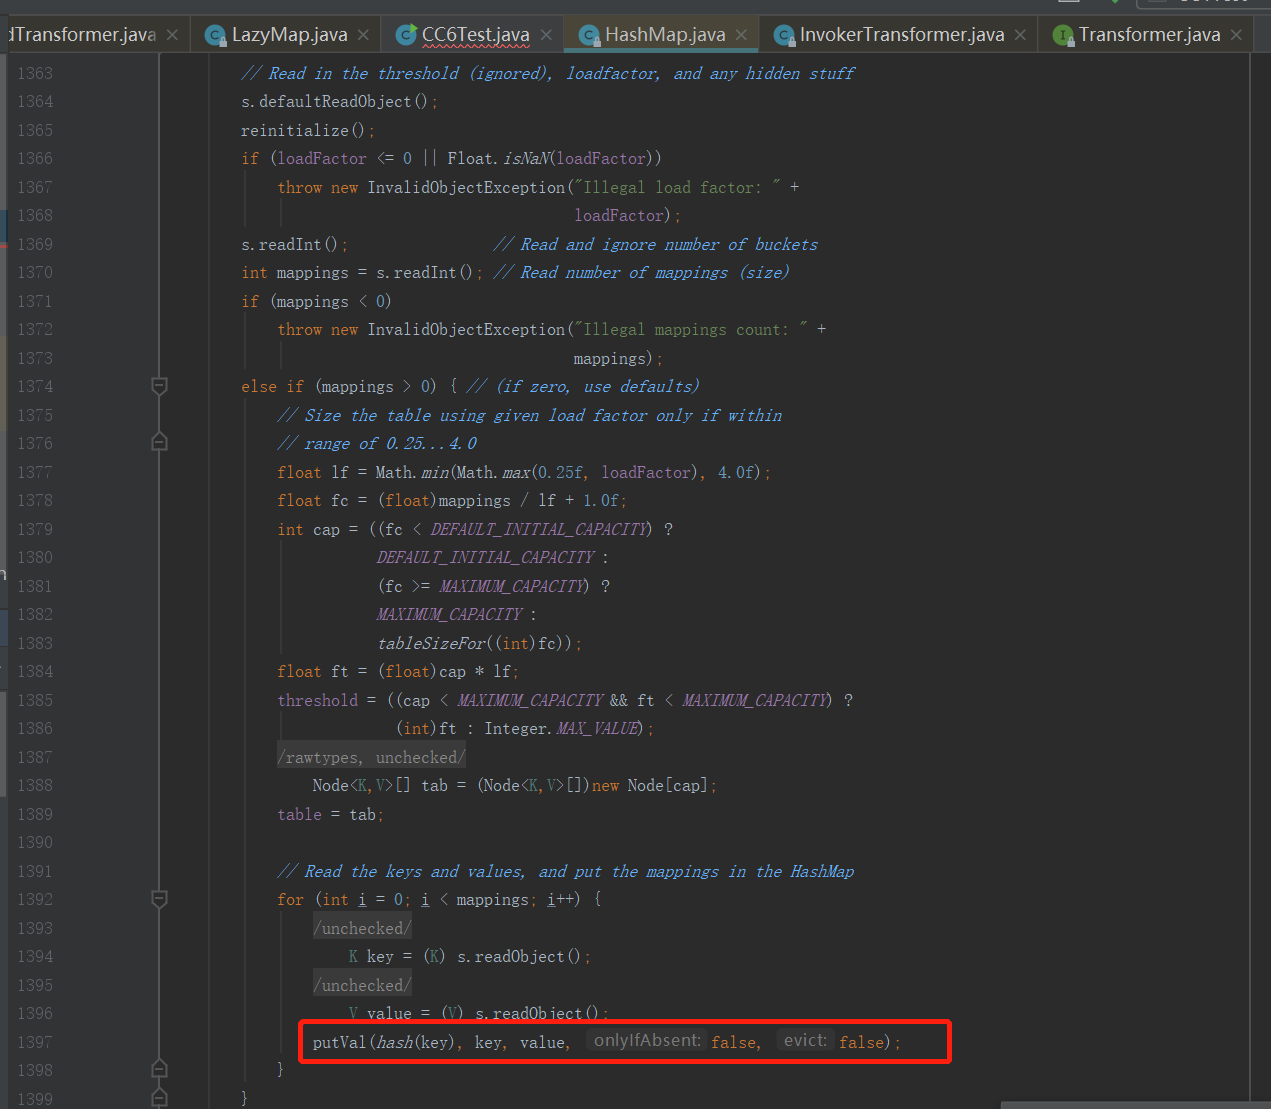Close the InvokerTransformer.java tab

1020,35
